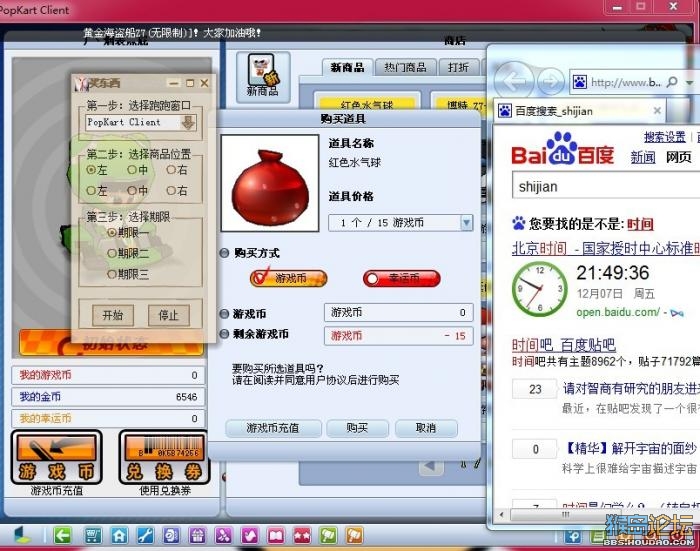Click the 开始 button in the helper tool
The width and height of the screenshot is (700, 551).
112,315
